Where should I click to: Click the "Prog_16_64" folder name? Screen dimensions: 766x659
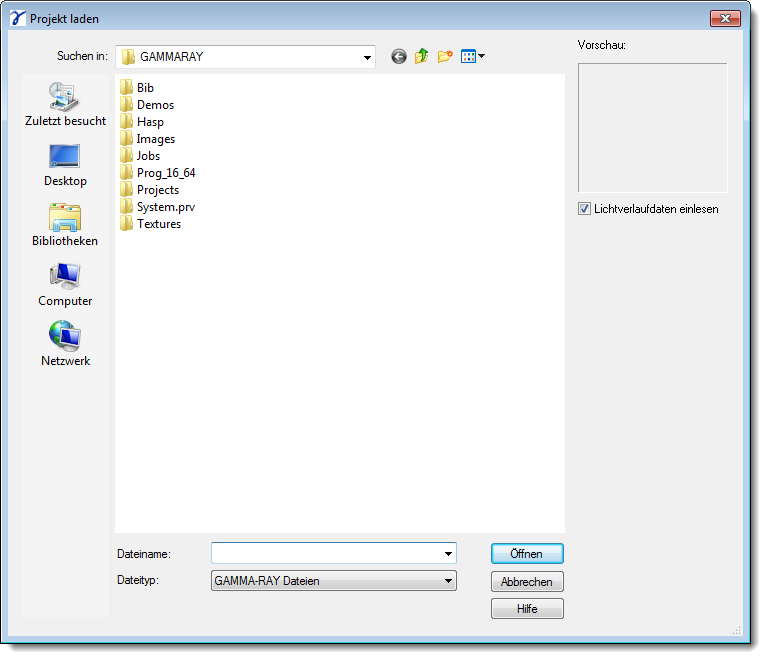[x=166, y=173]
